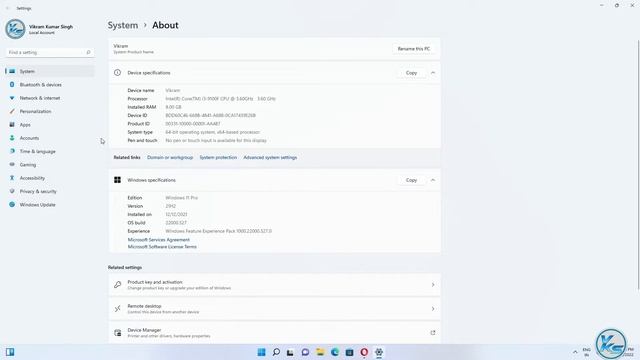
Task: Show hidden icons in system tray
Action: pos(575,352)
